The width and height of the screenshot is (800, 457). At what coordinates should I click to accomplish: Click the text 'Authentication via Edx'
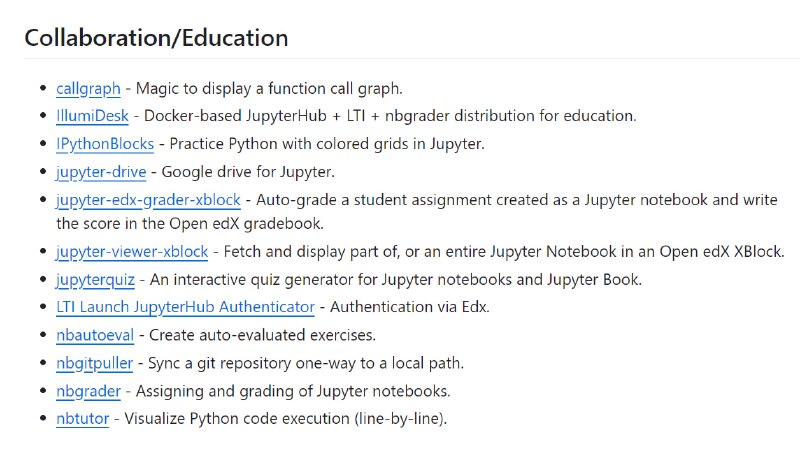tap(408, 307)
